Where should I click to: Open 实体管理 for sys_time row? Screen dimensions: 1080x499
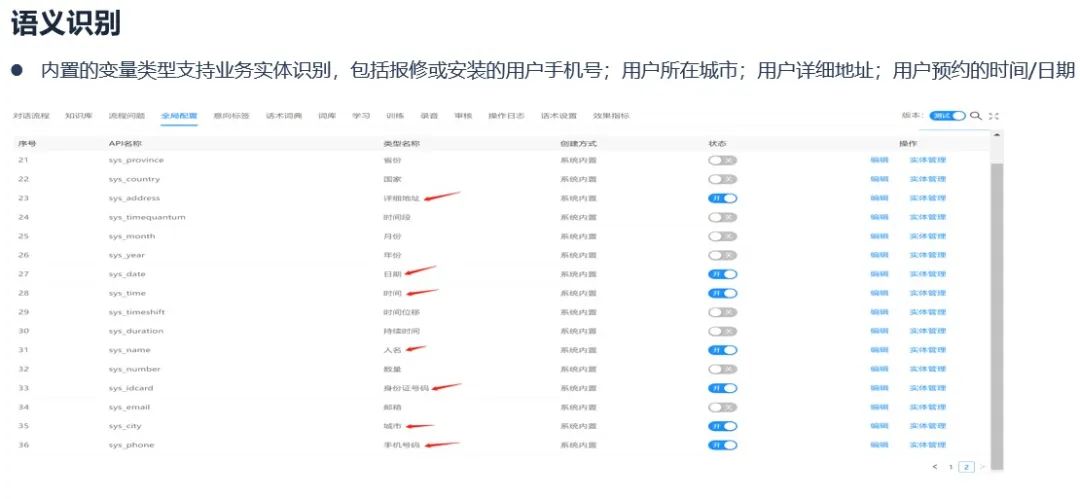tap(927, 293)
